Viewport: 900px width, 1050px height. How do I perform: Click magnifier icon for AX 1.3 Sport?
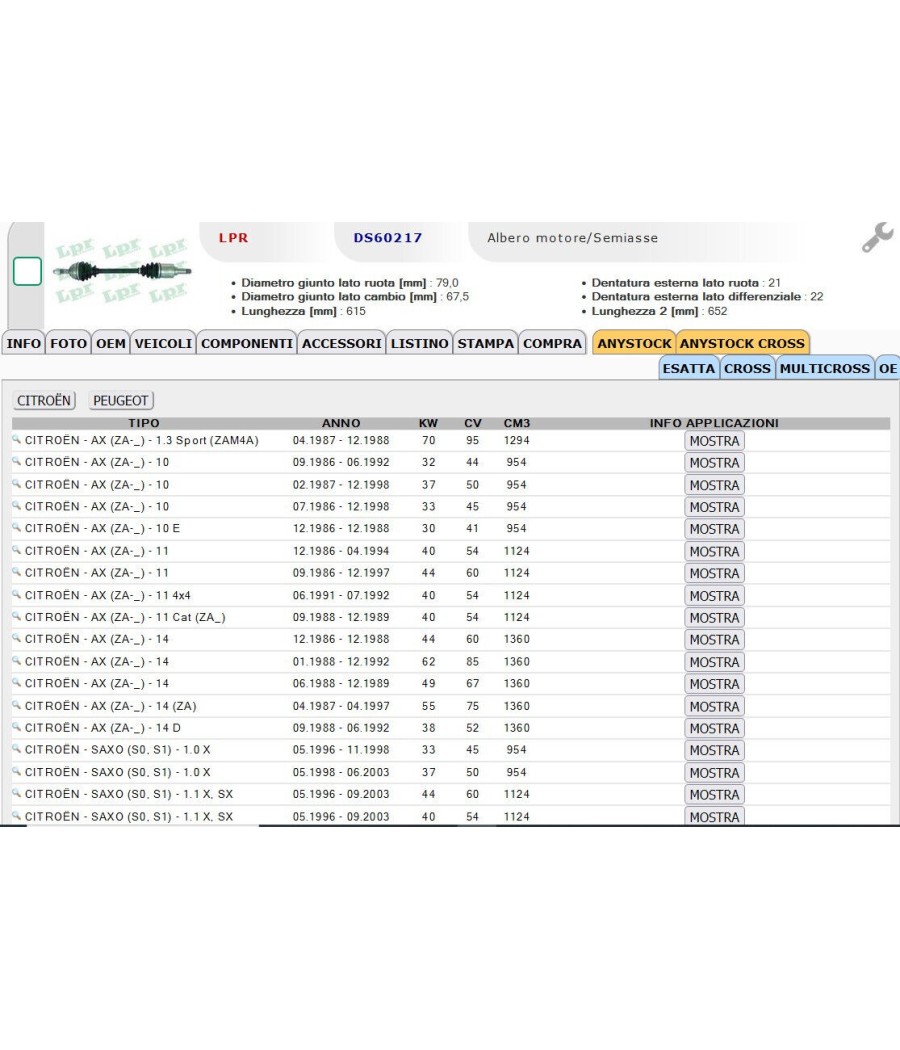pos(17,440)
